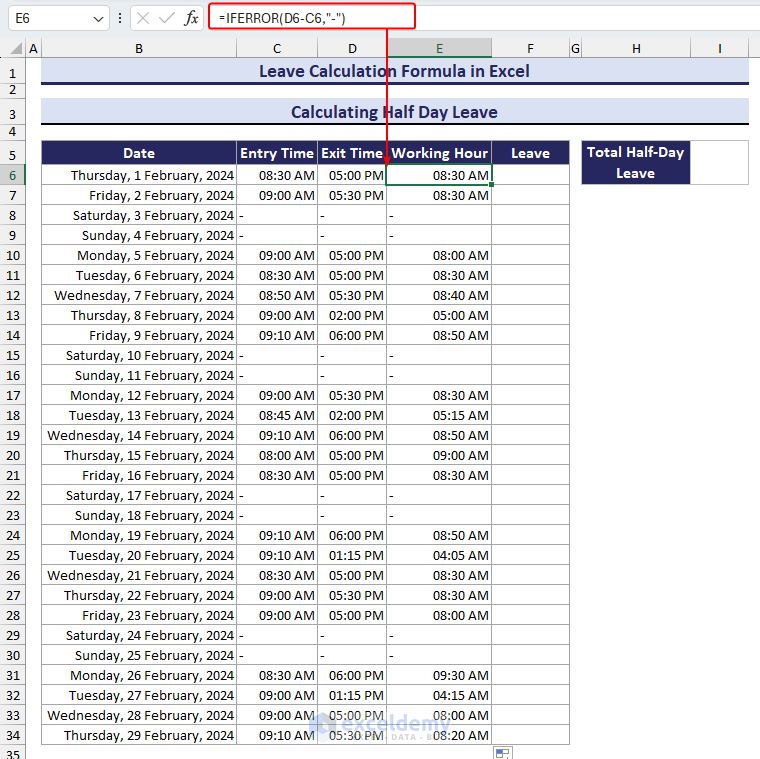This screenshot has width=760, height=759.
Task: Select exit time 05:00 PM for 1 February
Action: point(352,175)
